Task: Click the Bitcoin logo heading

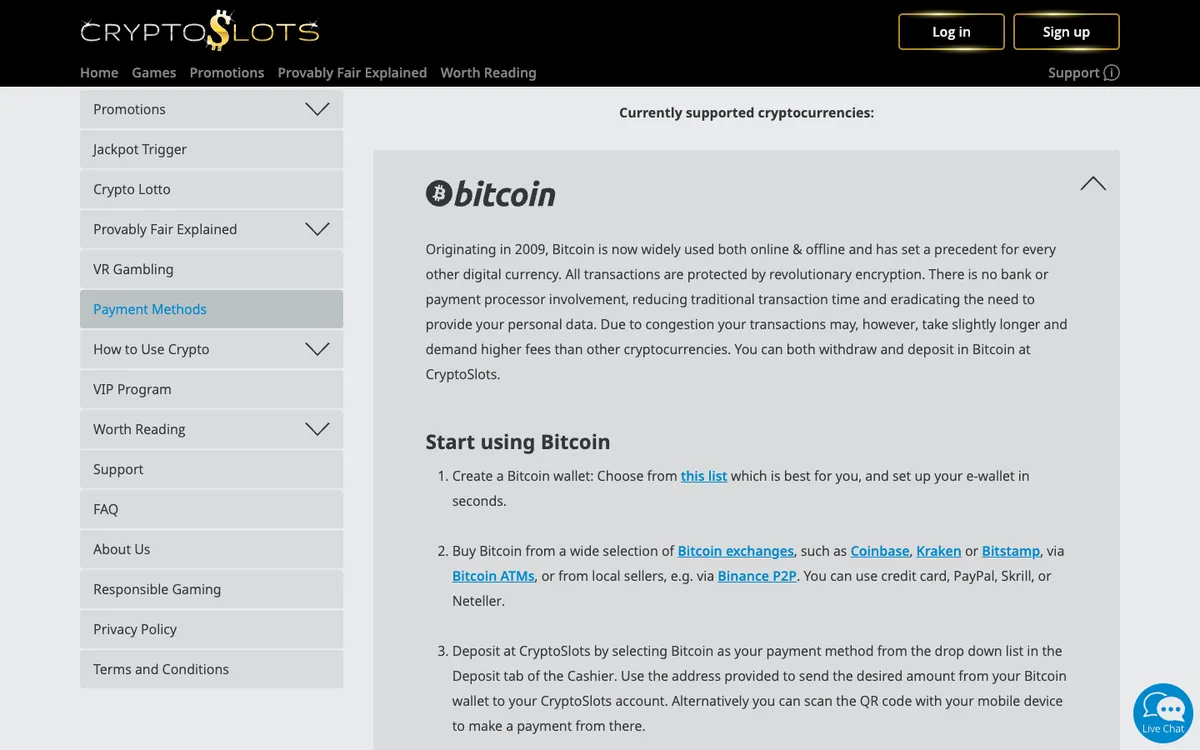Action: point(490,194)
